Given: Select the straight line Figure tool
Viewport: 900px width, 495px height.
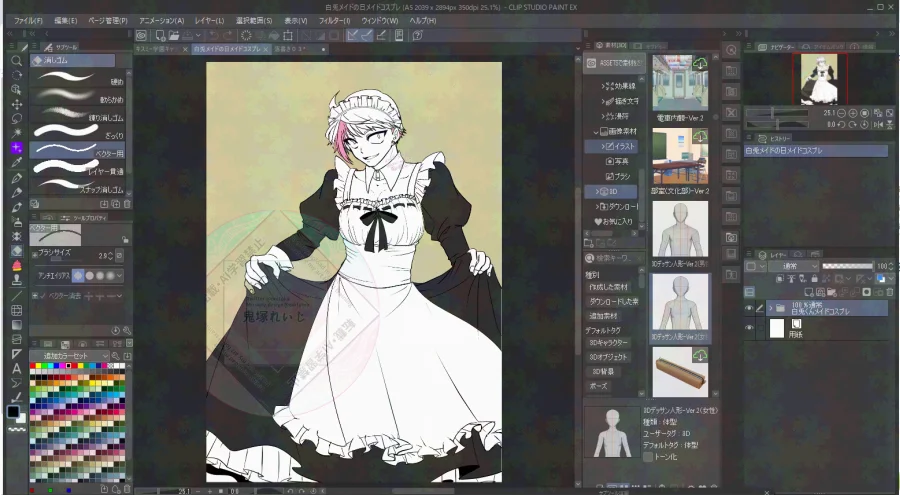Looking at the screenshot, I should pyautogui.click(x=17, y=295).
